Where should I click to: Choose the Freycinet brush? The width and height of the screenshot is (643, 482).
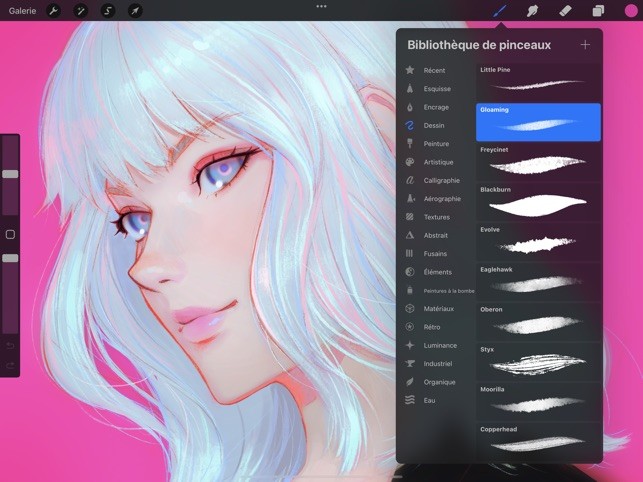tap(538, 162)
